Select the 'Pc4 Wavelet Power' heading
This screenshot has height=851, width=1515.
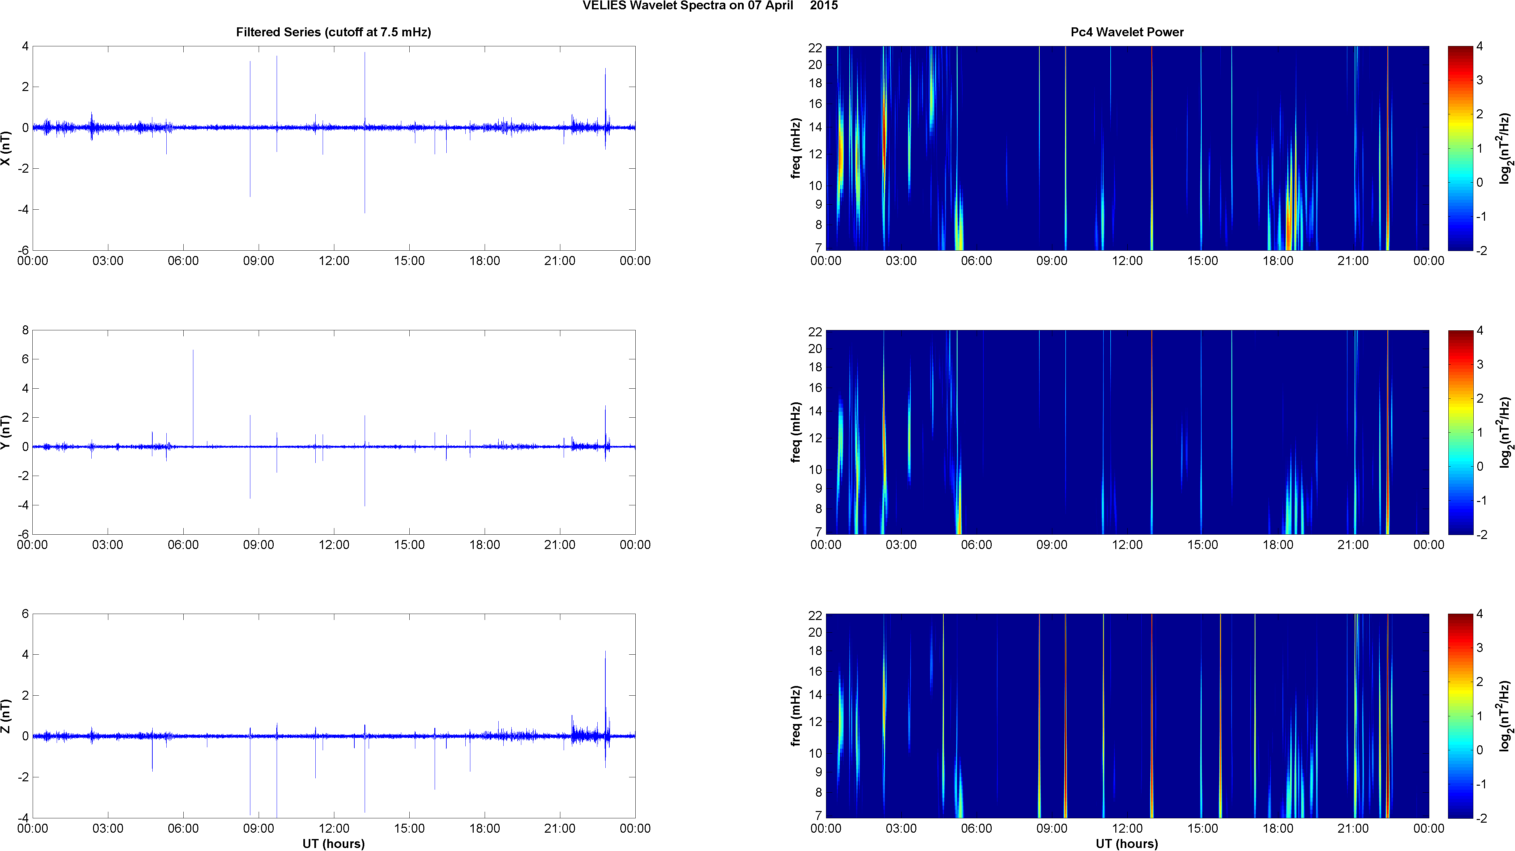1127,32
